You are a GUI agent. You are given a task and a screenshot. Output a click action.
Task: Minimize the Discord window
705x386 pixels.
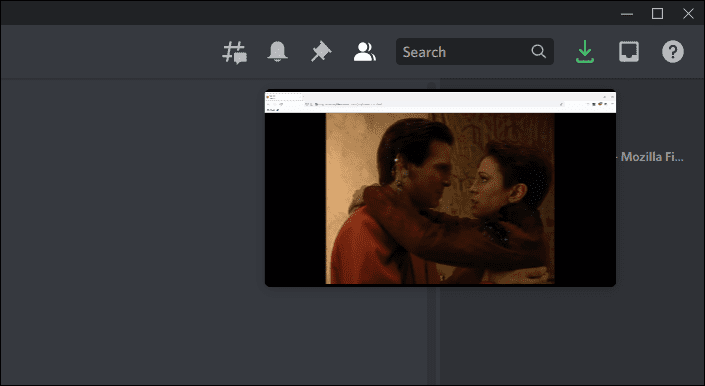click(x=627, y=14)
